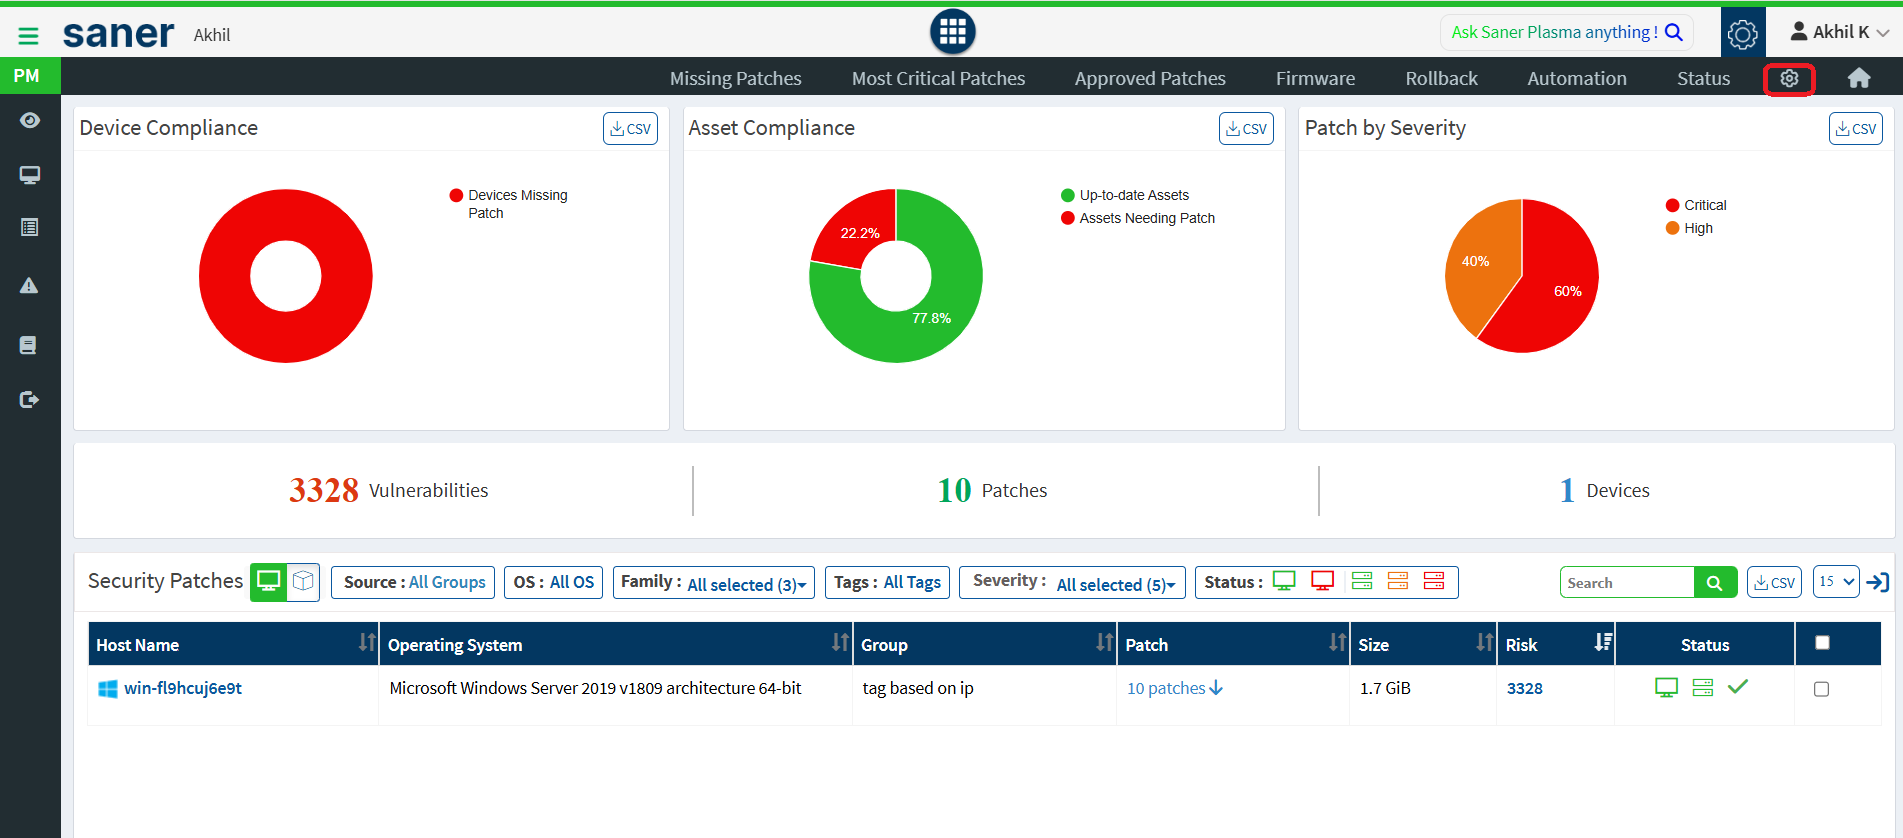
Task: Open host win-fl9hcuj6e9t details
Action: point(182,688)
